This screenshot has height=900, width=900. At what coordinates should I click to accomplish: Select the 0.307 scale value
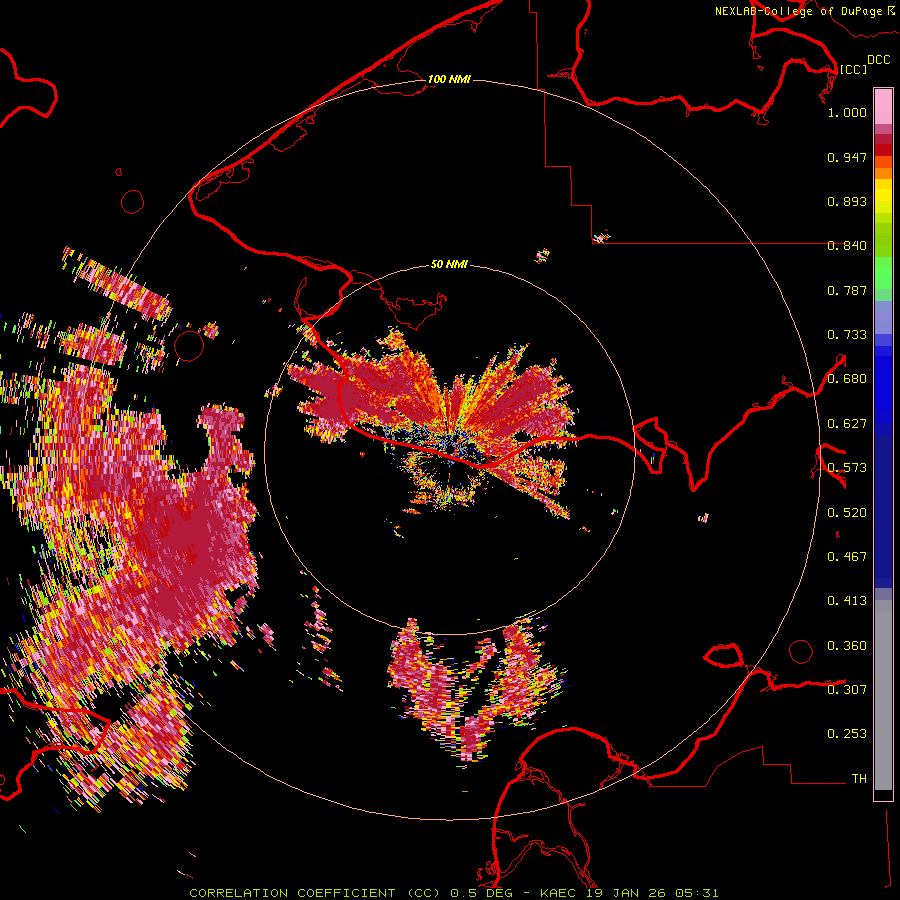[x=847, y=690]
